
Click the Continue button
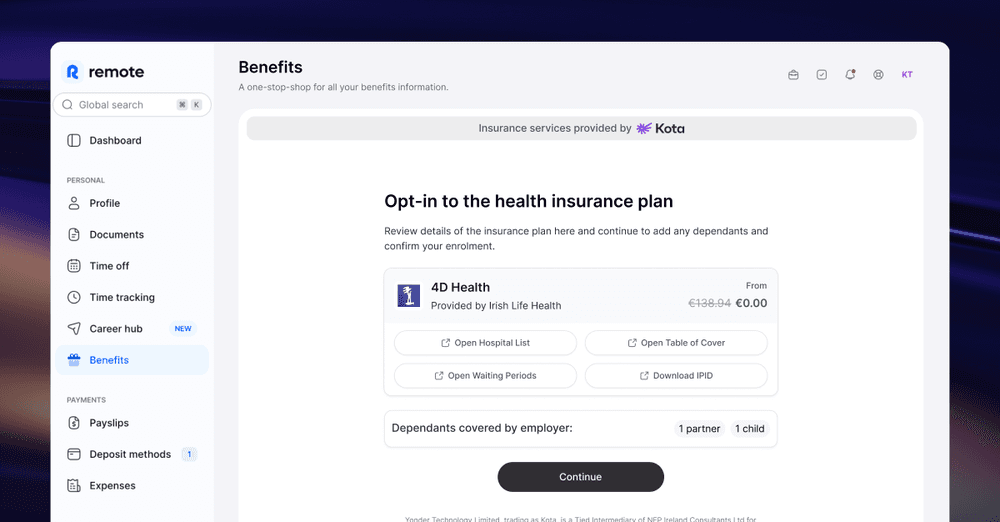pyautogui.click(x=580, y=477)
